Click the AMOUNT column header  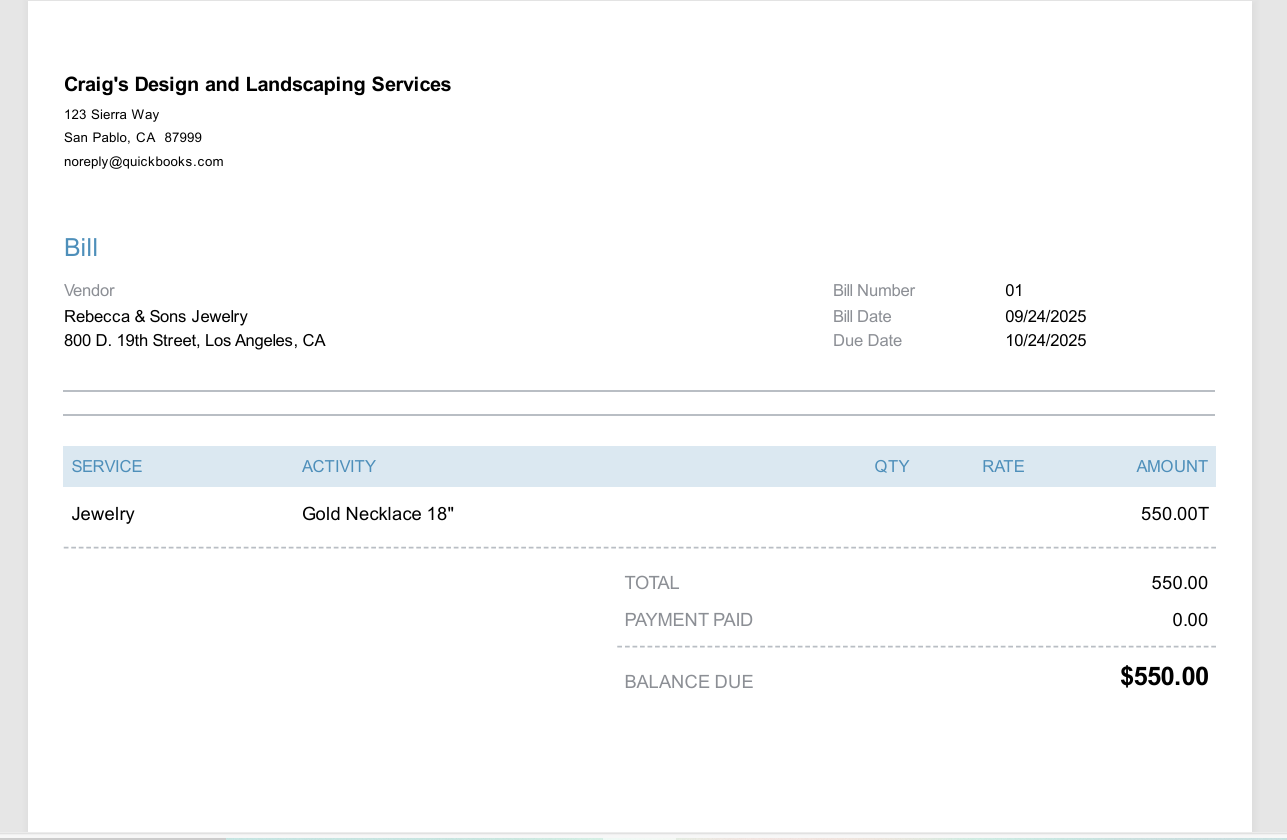[1171, 467]
